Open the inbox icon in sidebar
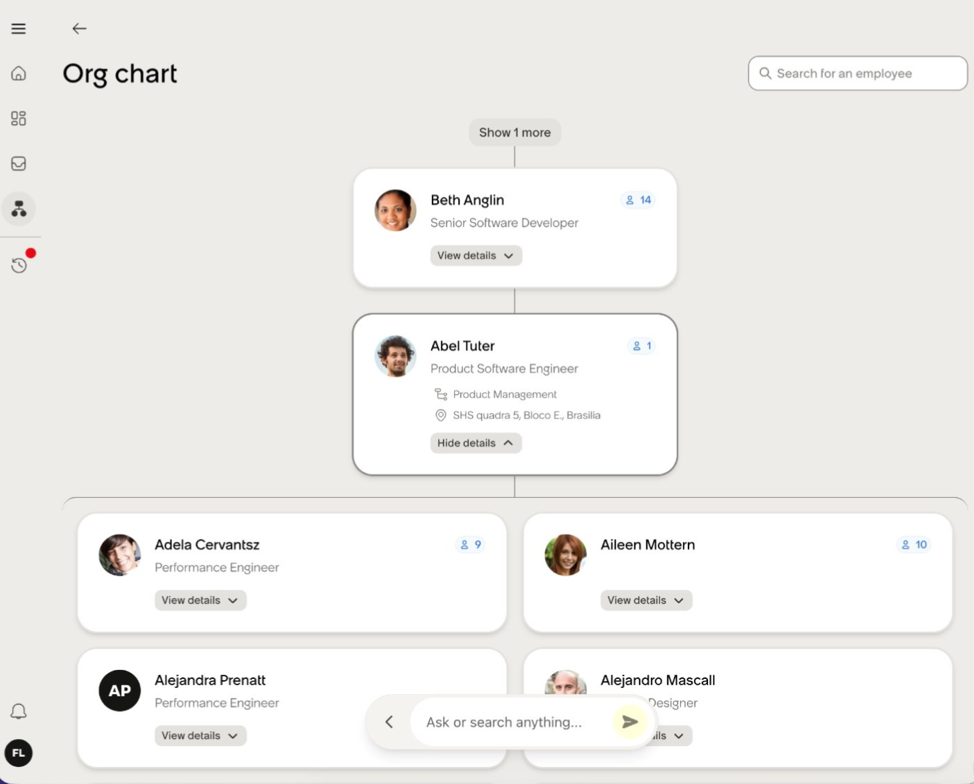The height and width of the screenshot is (784, 974). [19, 163]
